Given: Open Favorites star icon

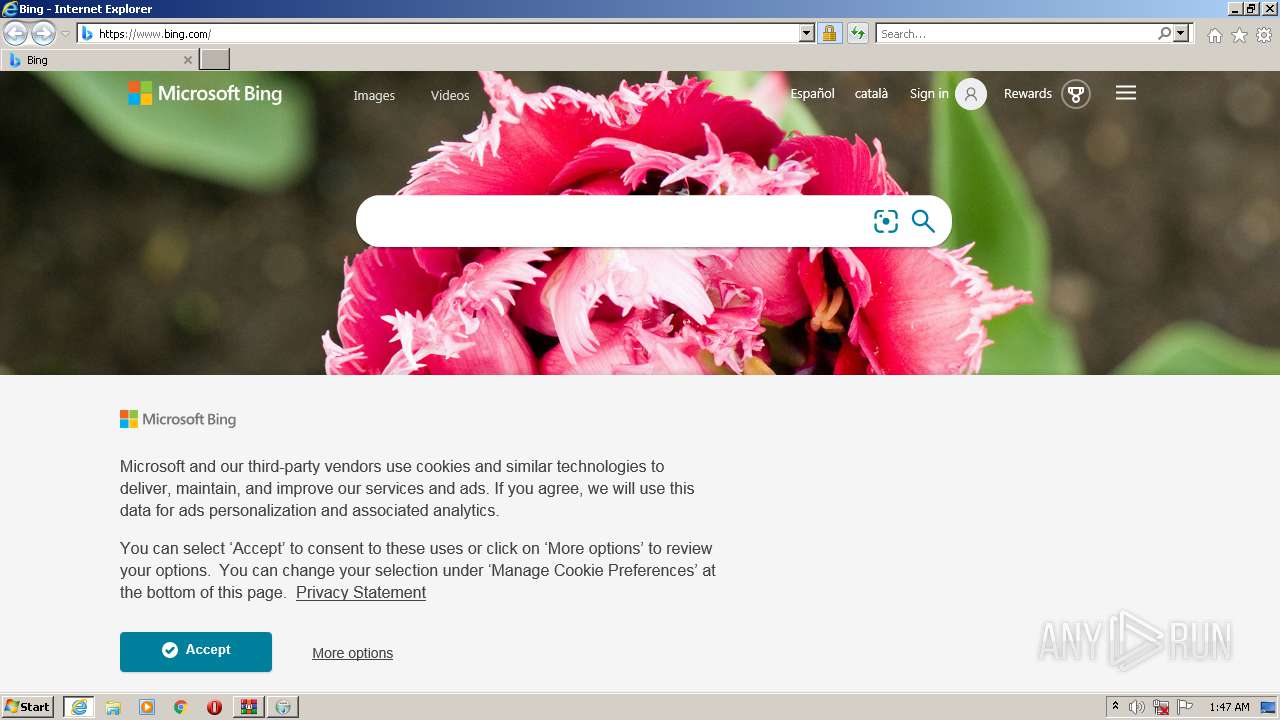Looking at the screenshot, I should pyautogui.click(x=1239, y=35).
